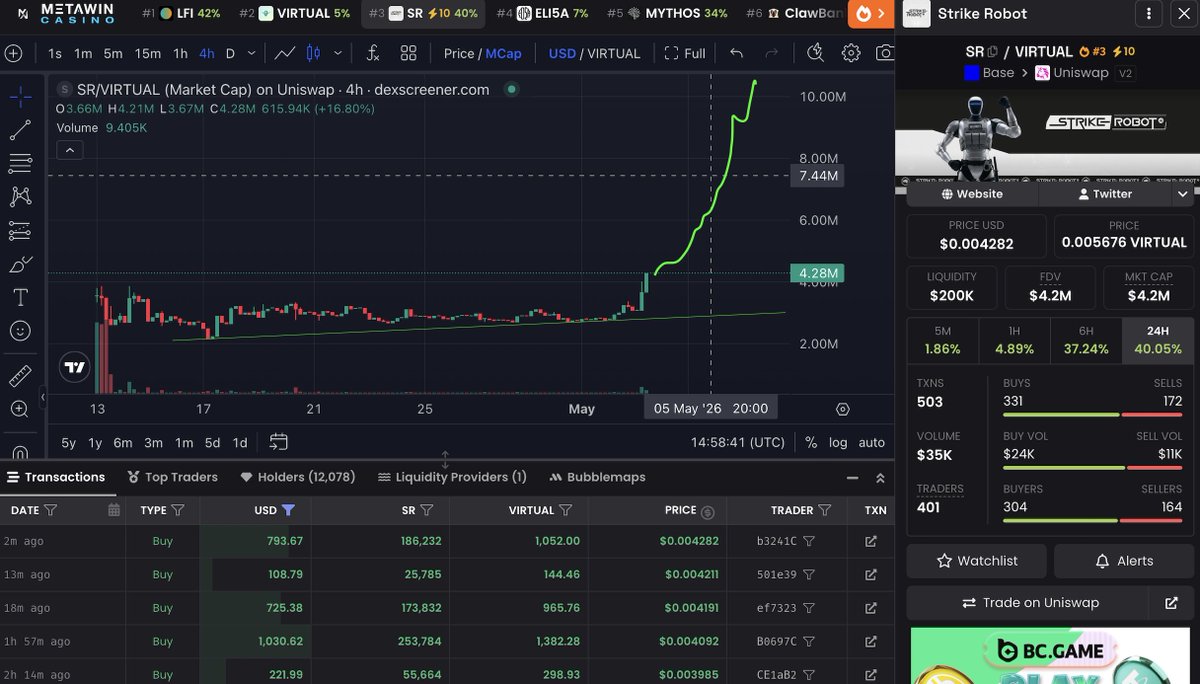Open the Strike Robot Website link
Viewport: 1200px width, 684px height.
tap(972, 194)
